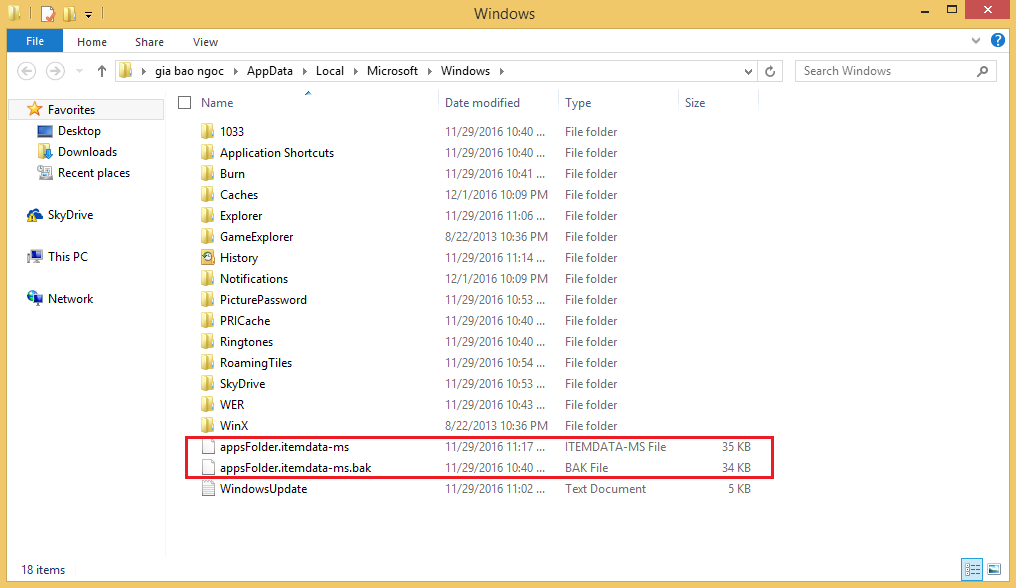Sort files by Date modified column
This screenshot has height=588, width=1016.
pyautogui.click(x=482, y=102)
